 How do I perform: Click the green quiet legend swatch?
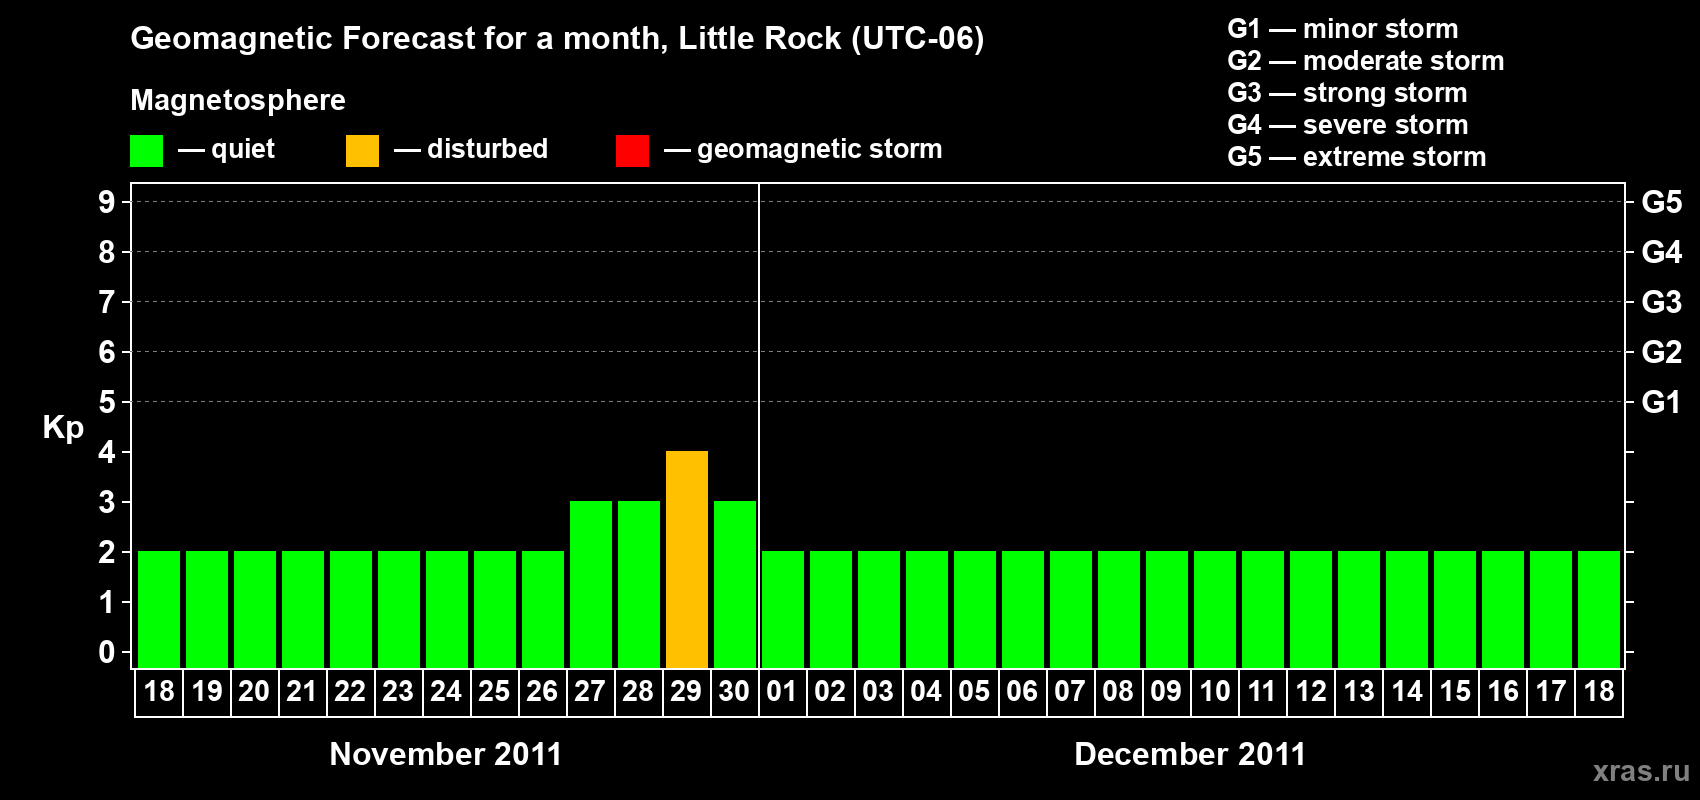(146, 151)
